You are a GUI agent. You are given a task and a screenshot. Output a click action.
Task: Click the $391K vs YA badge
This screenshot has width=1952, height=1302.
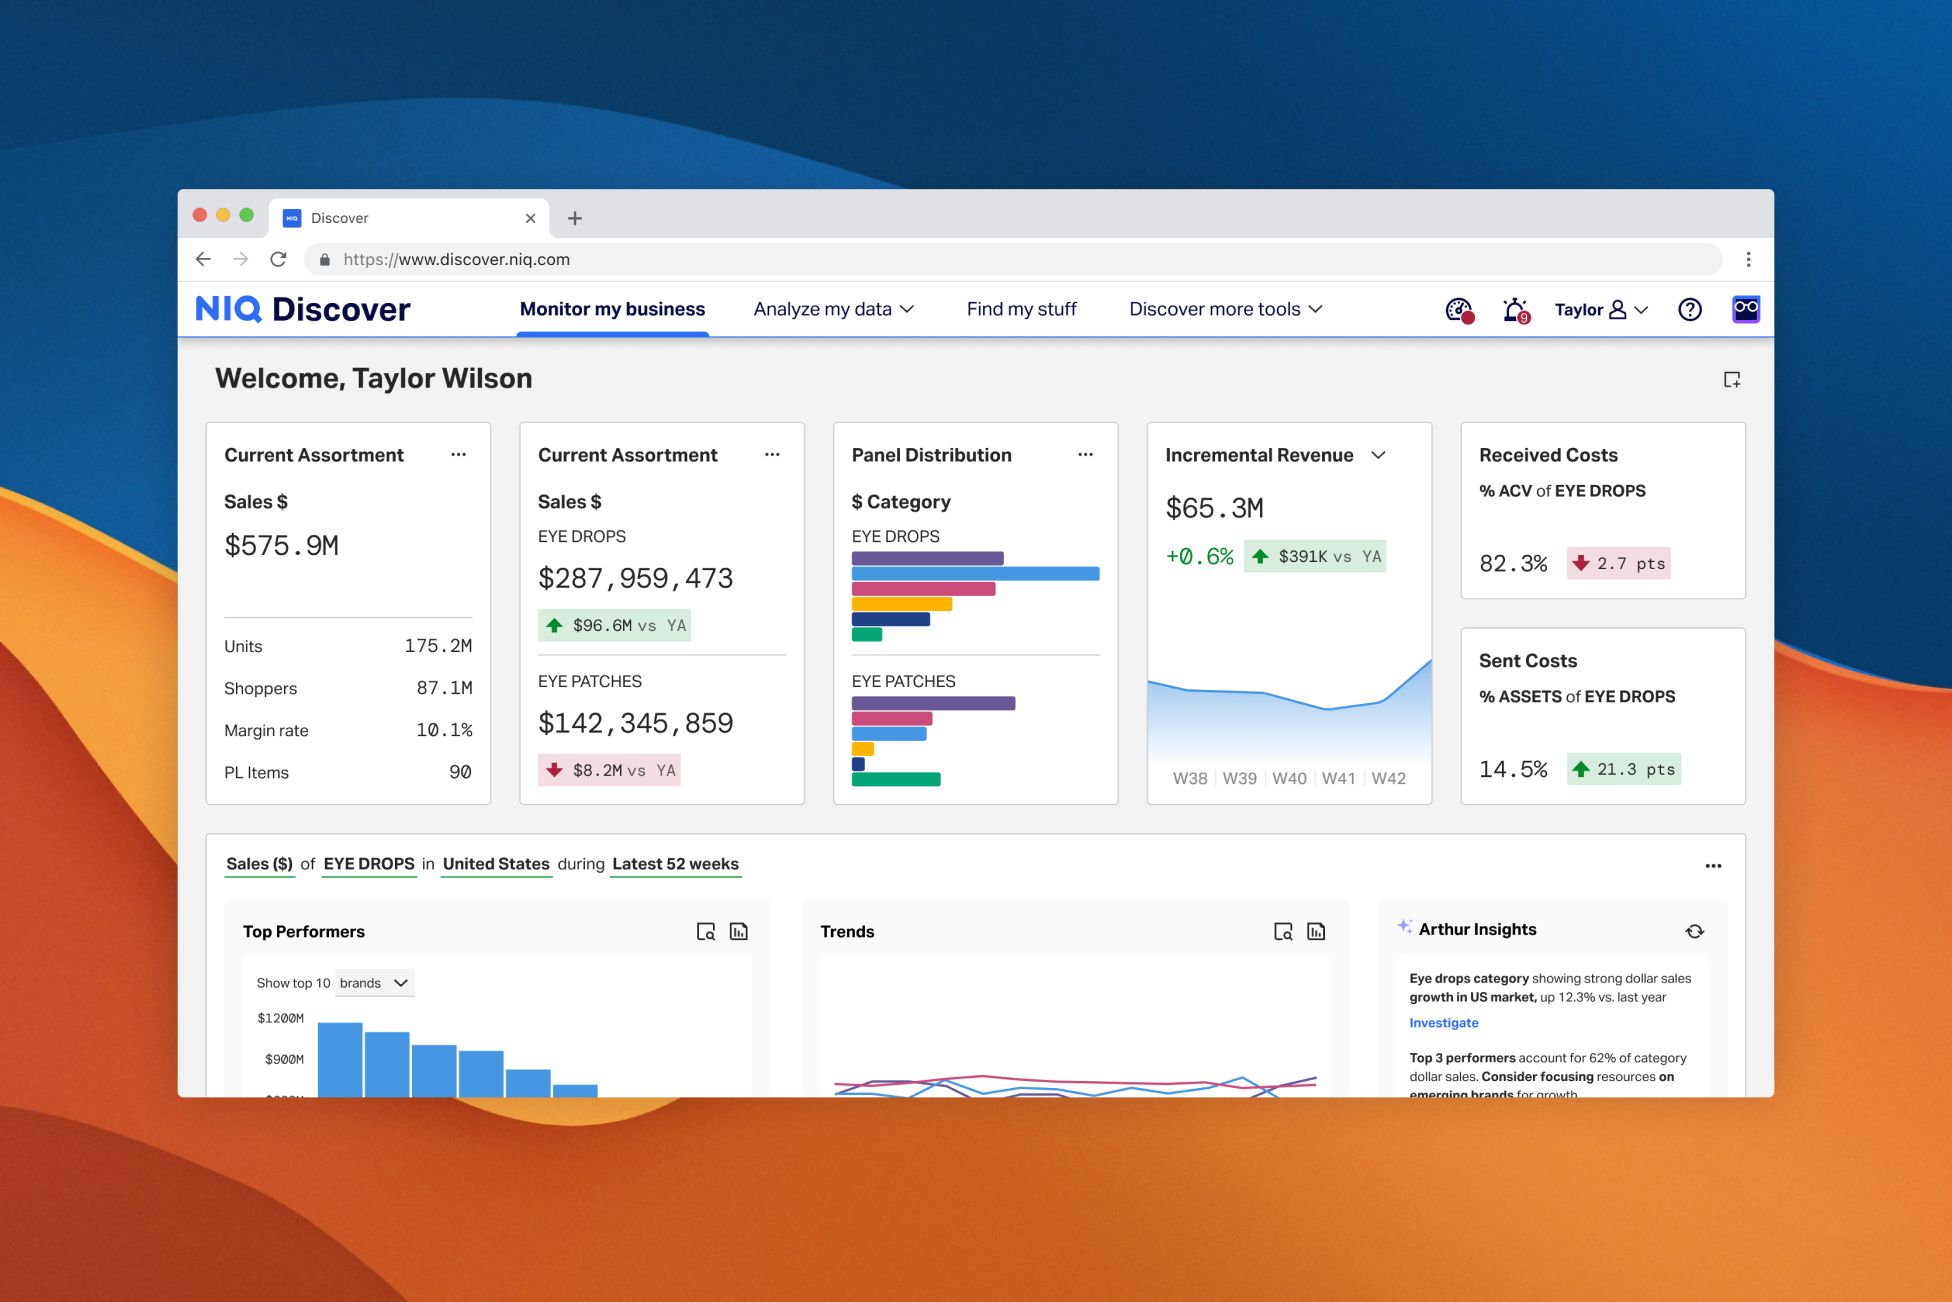[1315, 556]
